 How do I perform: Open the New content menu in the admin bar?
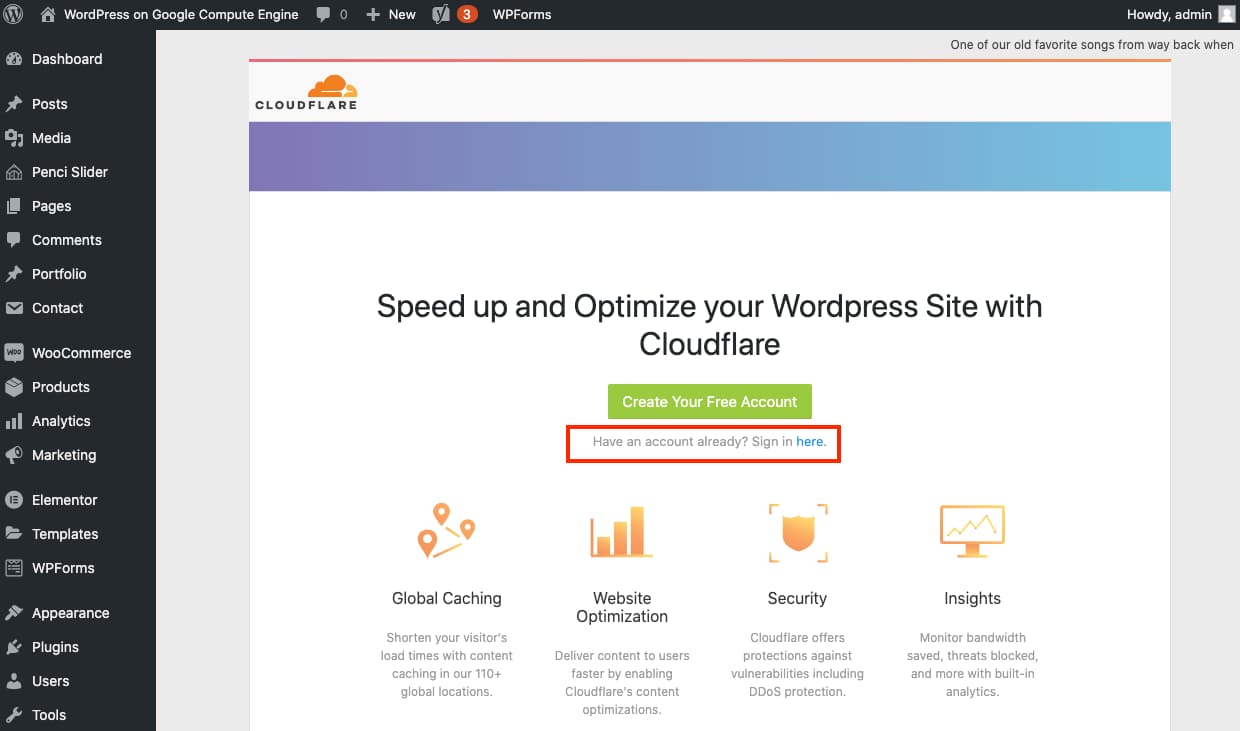pos(390,15)
